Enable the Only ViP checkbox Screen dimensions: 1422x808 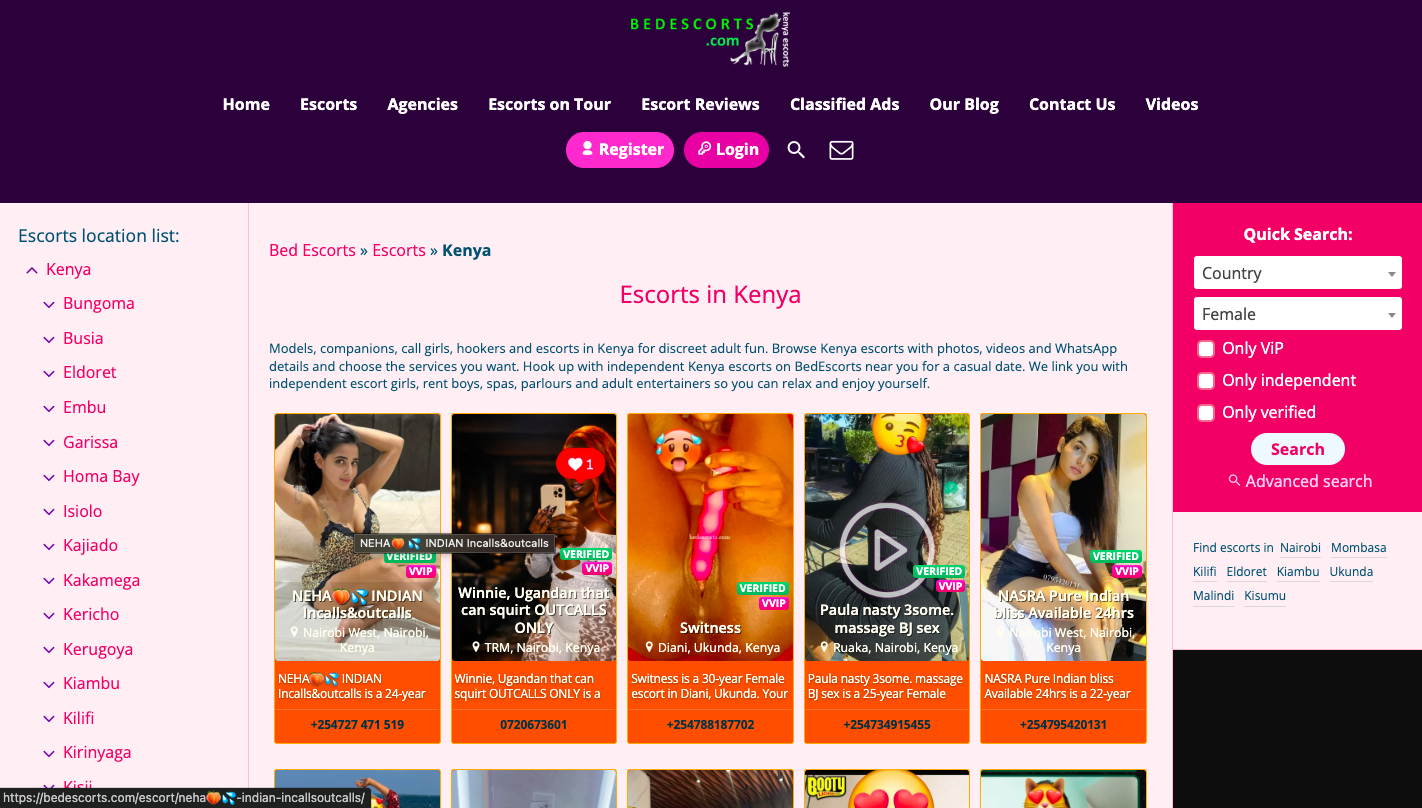pyautogui.click(x=1206, y=349)
